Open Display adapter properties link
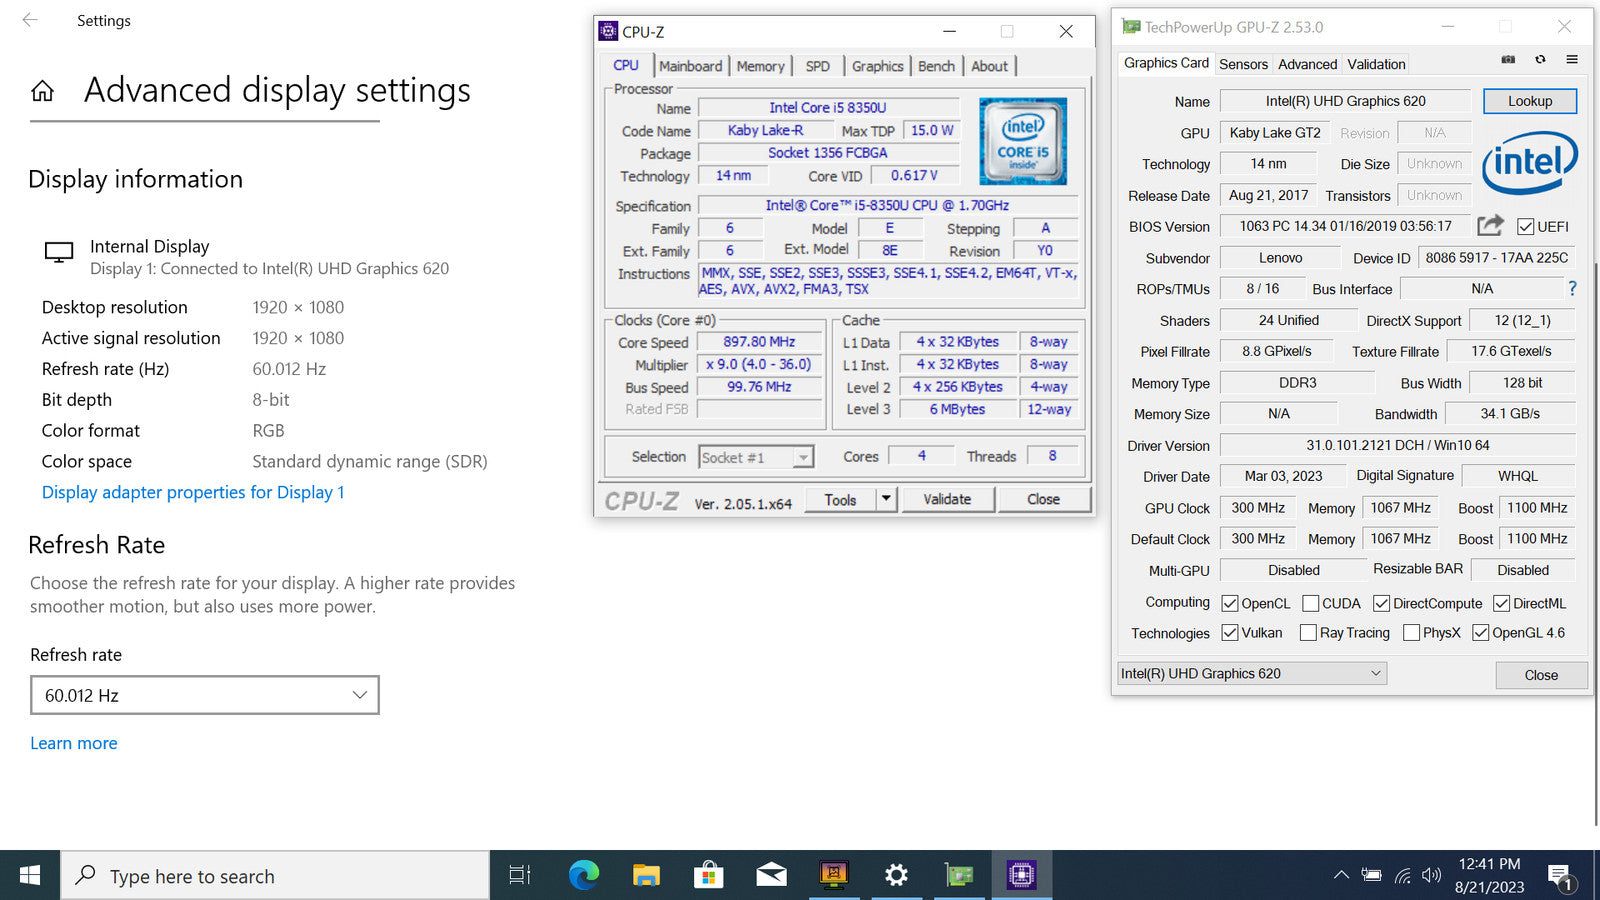 pyautogui.click(x=193, y=492)
